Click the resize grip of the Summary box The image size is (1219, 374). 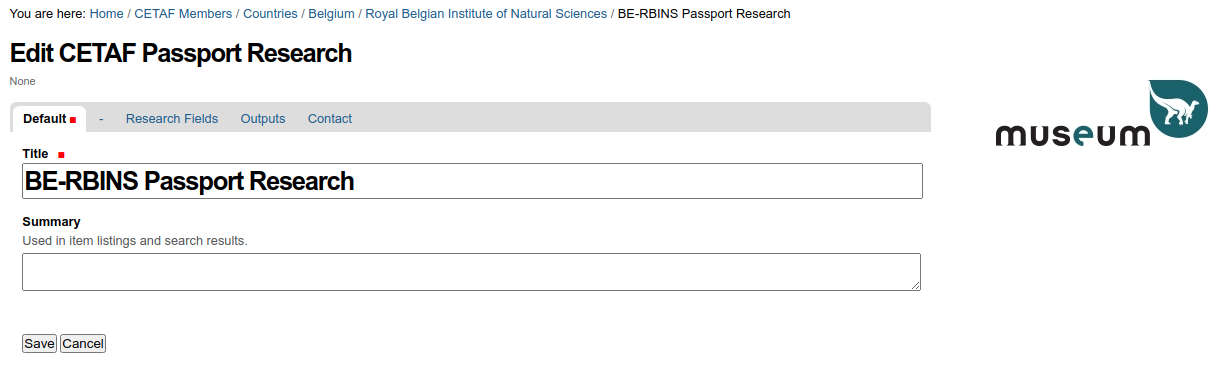click(915, 285)
